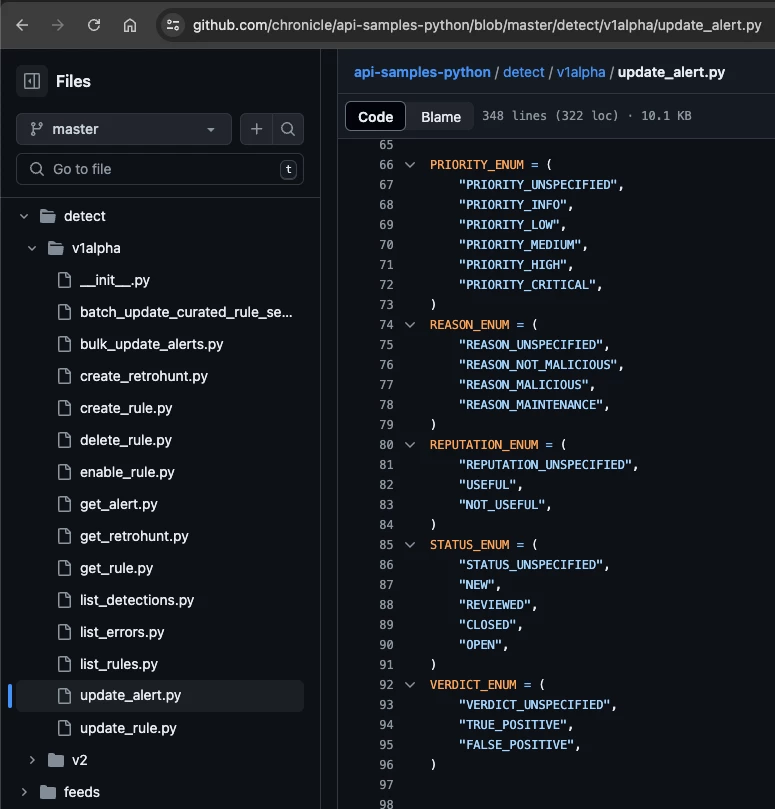Screen dimensions: 775x809
Task: Open the api-samples-python breadcrumb link
Action: point(422,72)
